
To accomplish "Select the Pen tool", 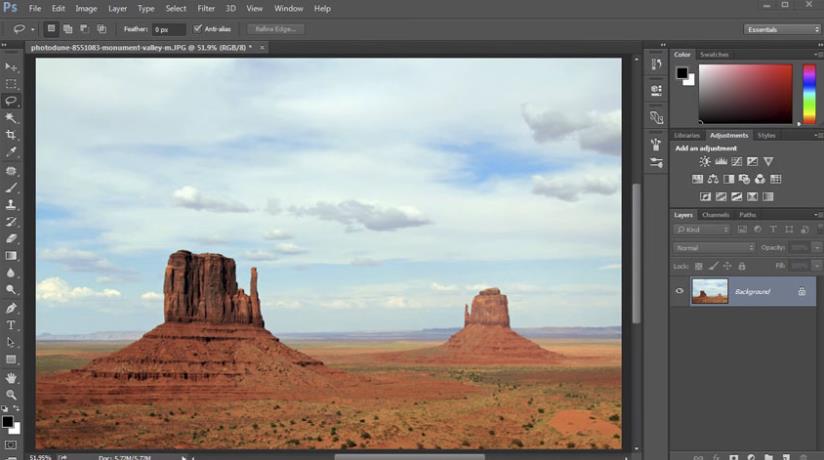I will [11, 309].
